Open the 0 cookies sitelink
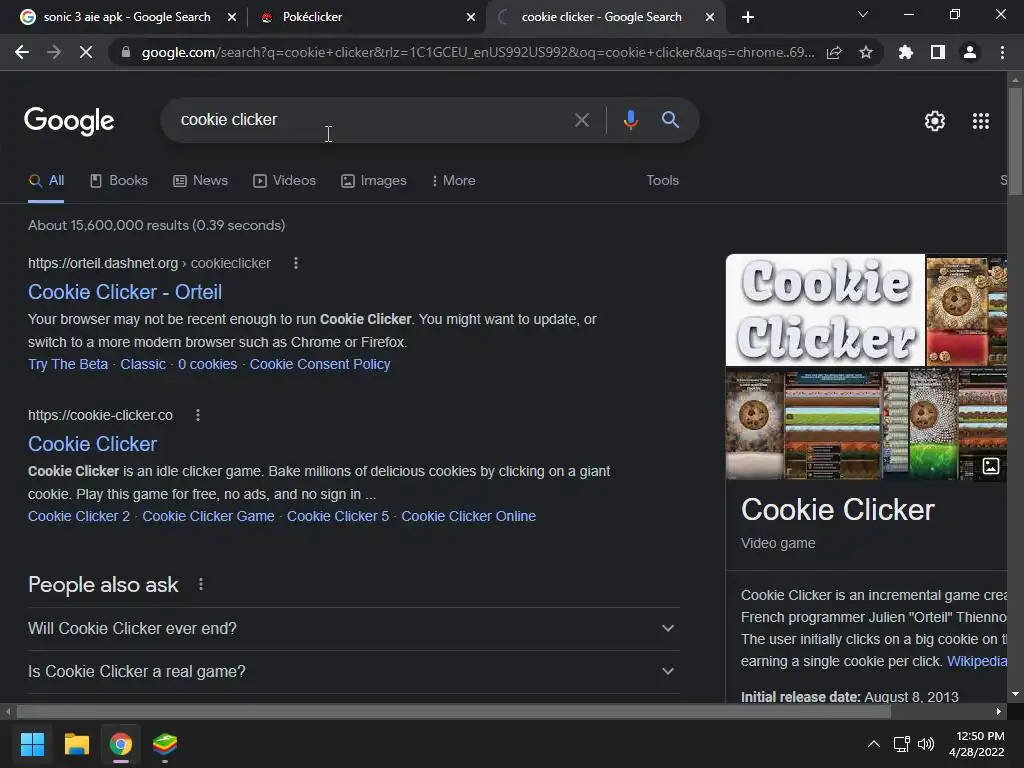Image resolution: width=1024 pixels, height=768 pixels. (x=208, y=364)
